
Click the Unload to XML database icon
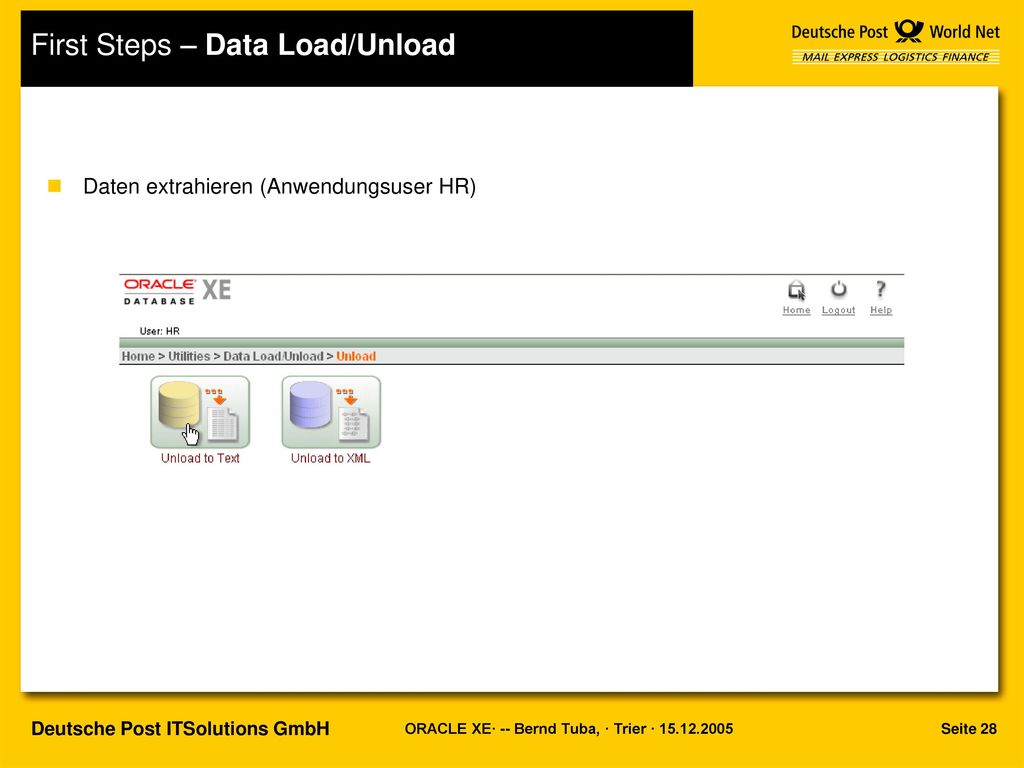coord(331,411)
